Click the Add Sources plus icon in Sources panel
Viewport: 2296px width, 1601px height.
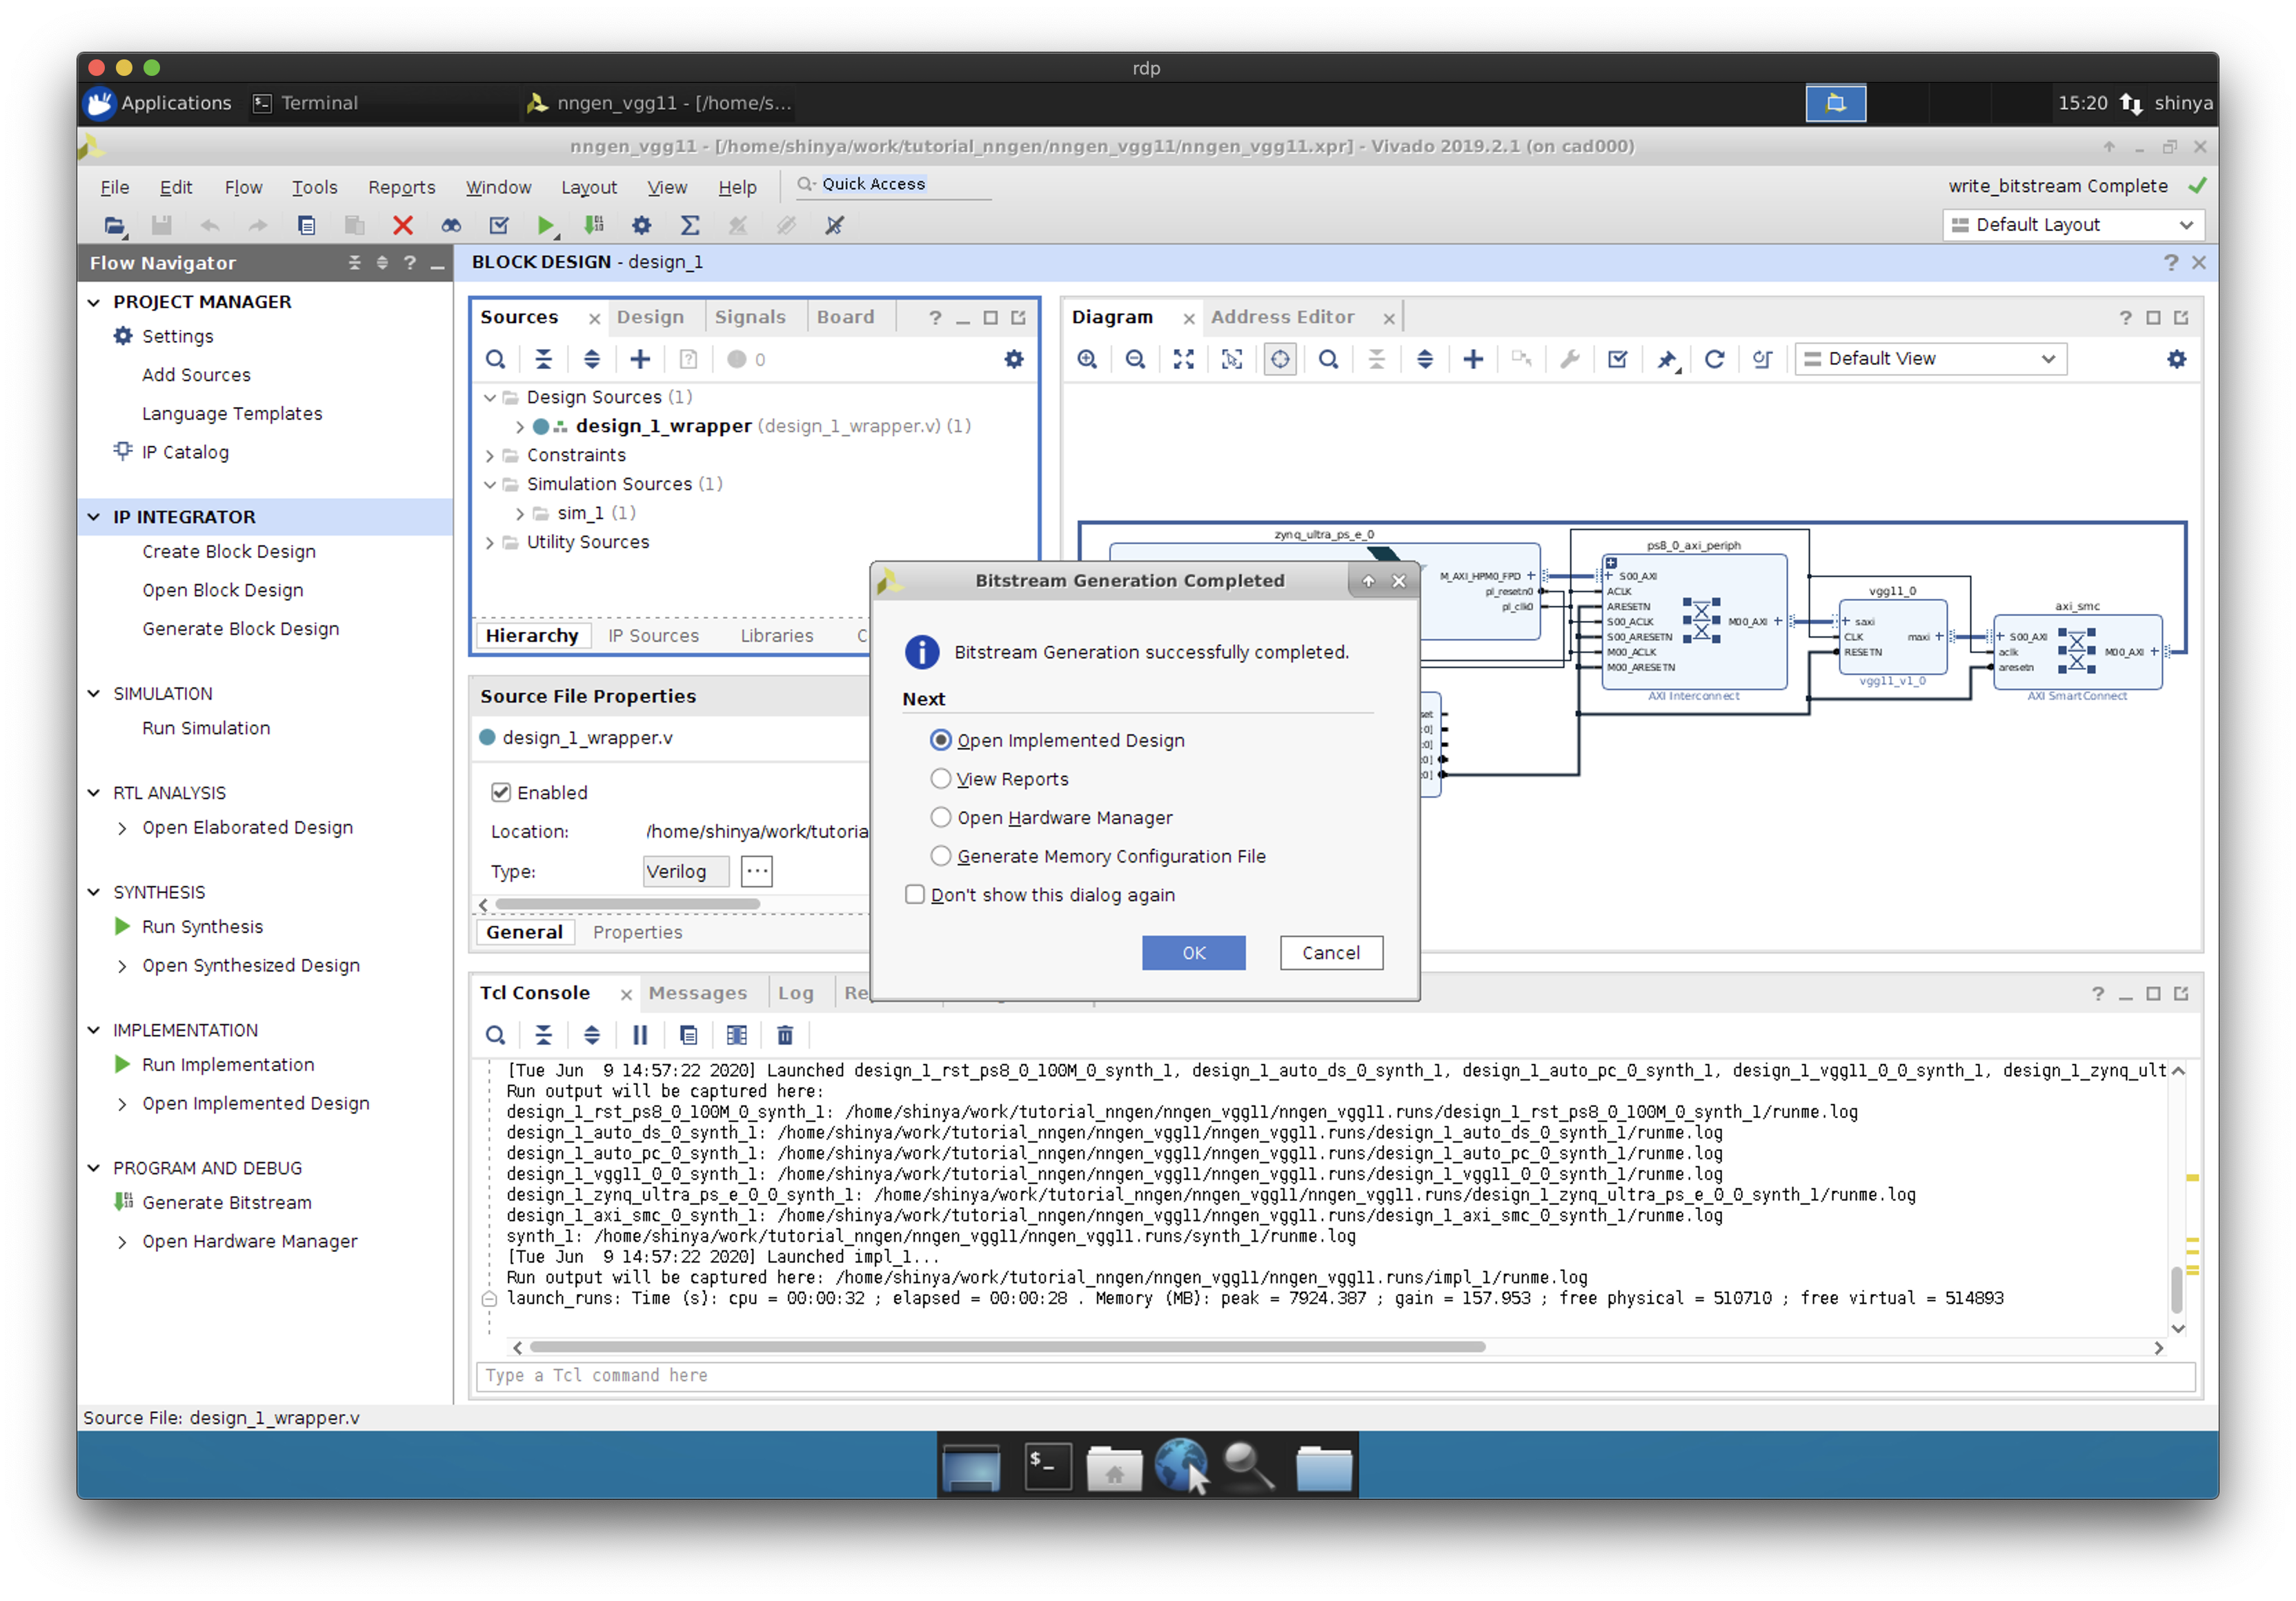(x=640, y=359)
